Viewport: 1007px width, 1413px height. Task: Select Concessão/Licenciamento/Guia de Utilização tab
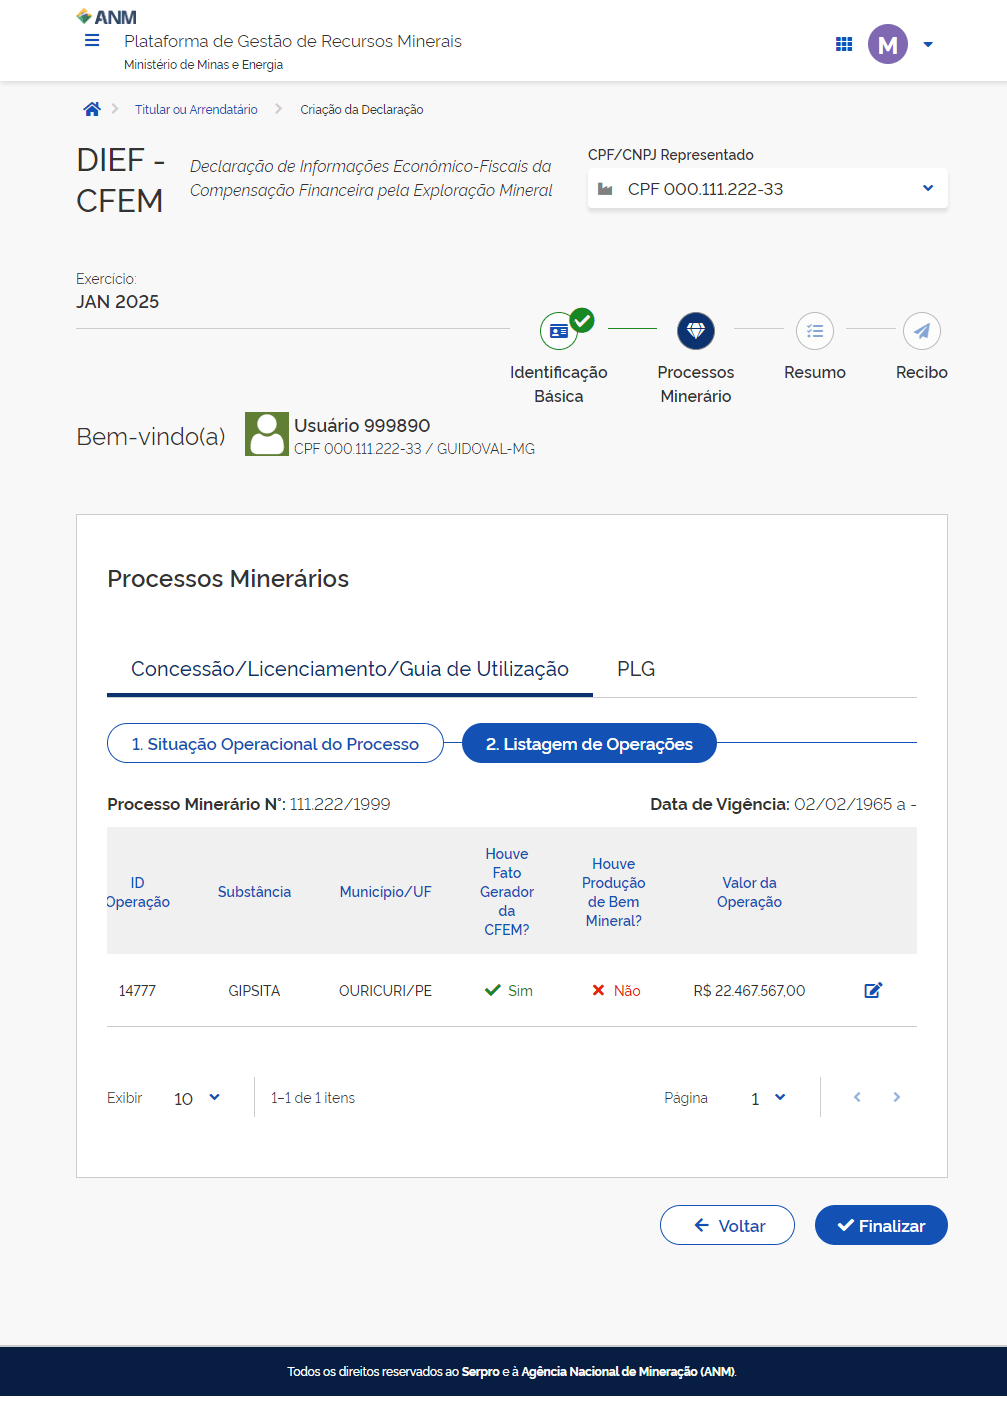coord(349,669)
